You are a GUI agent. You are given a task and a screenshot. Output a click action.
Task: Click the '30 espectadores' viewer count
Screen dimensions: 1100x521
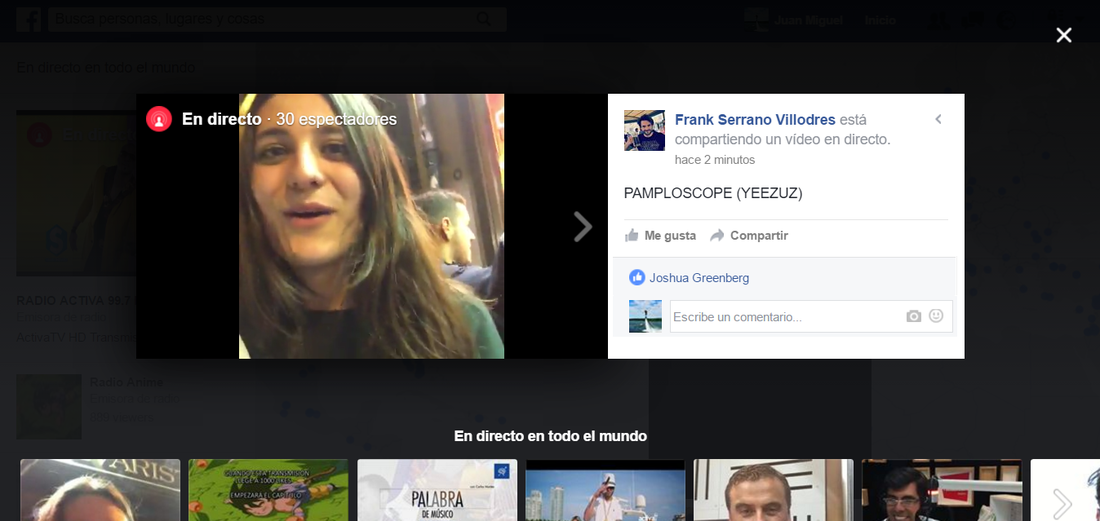pyautogui.click(x=336, y=119)
